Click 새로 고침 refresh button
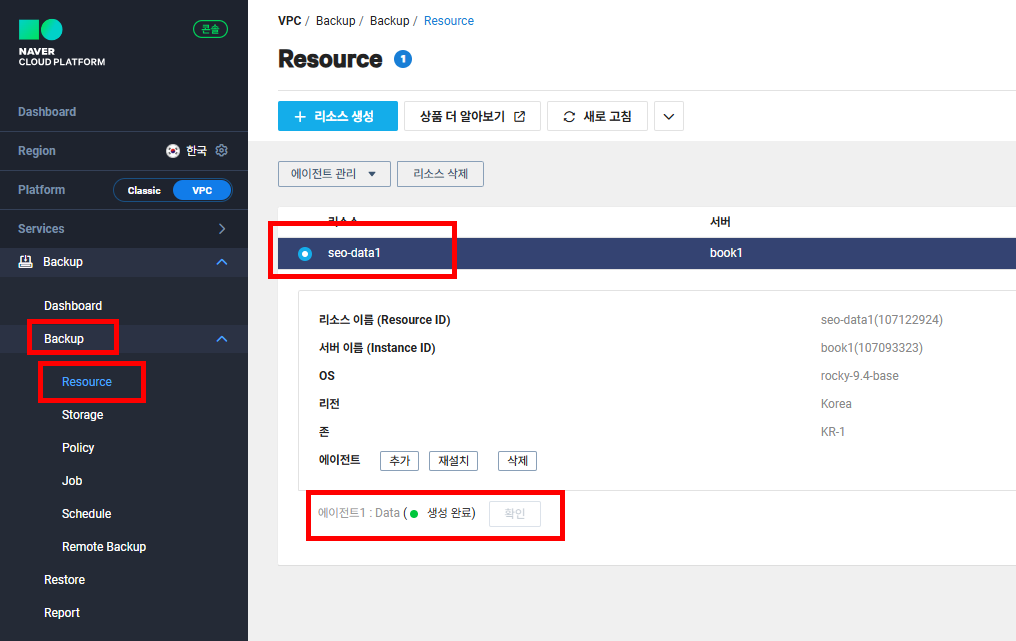1016x641 pixels. tap(597, 116)
